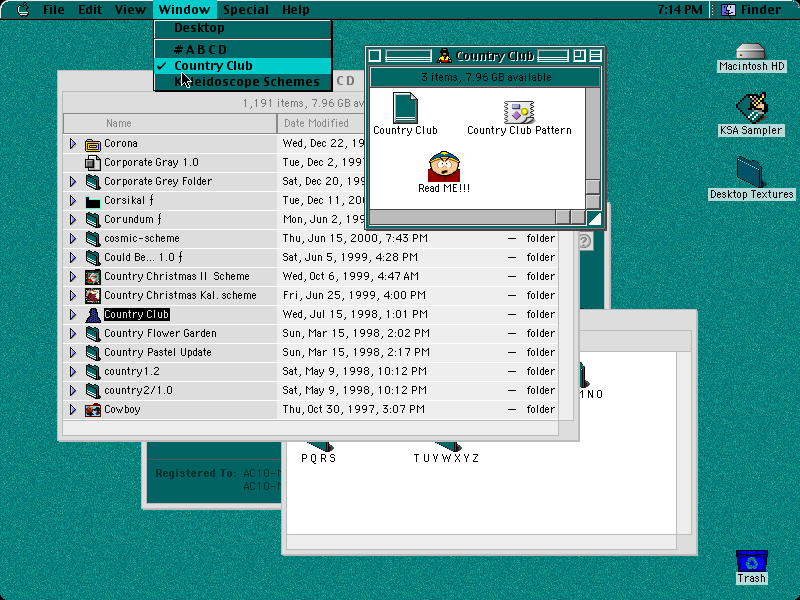Click the Finder application menu icon
Image resolution: width=800 pixels, height=600 pixels.
tap(728, 10)
